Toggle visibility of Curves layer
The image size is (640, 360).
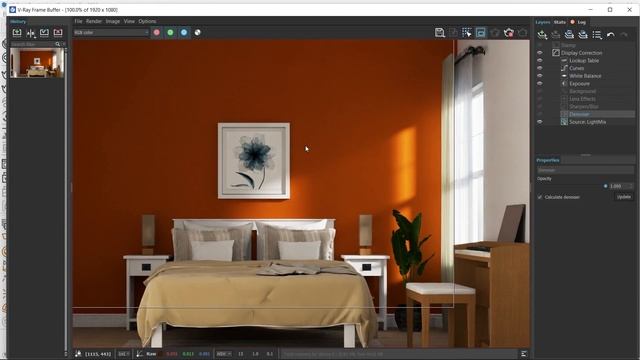coord(540,68)
